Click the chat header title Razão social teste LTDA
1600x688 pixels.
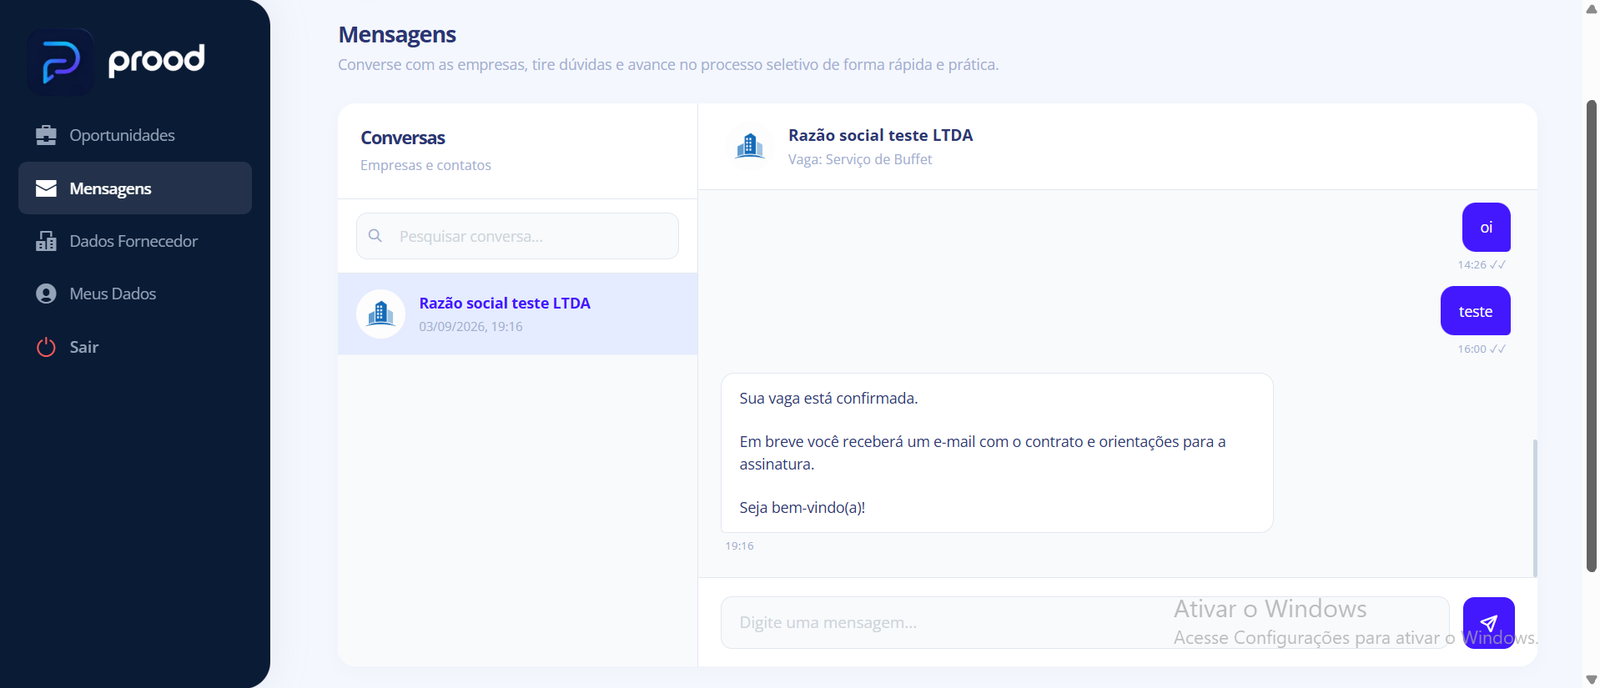880,135
